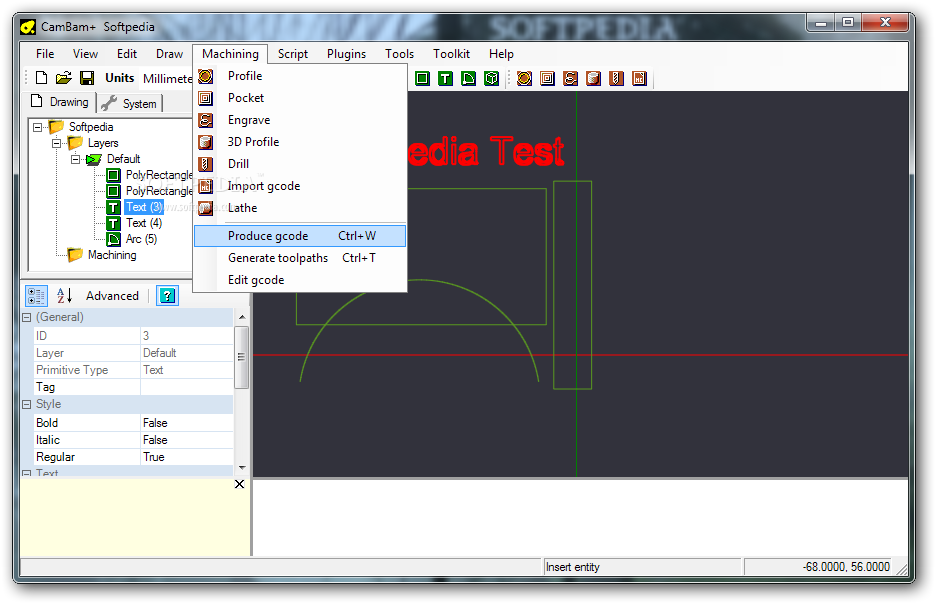Click the NC gcode file toolbar icon
This screenshot has height=604, width=936.
639,78
